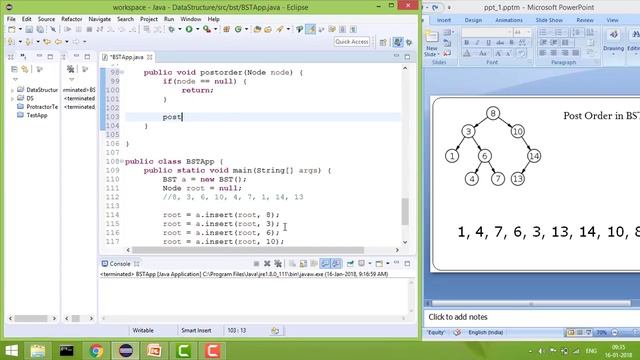Image resolution: width=640 pixels, height=360 pixels.
Task: Open the PowerPoint font size dropdown
Action: 528,32
